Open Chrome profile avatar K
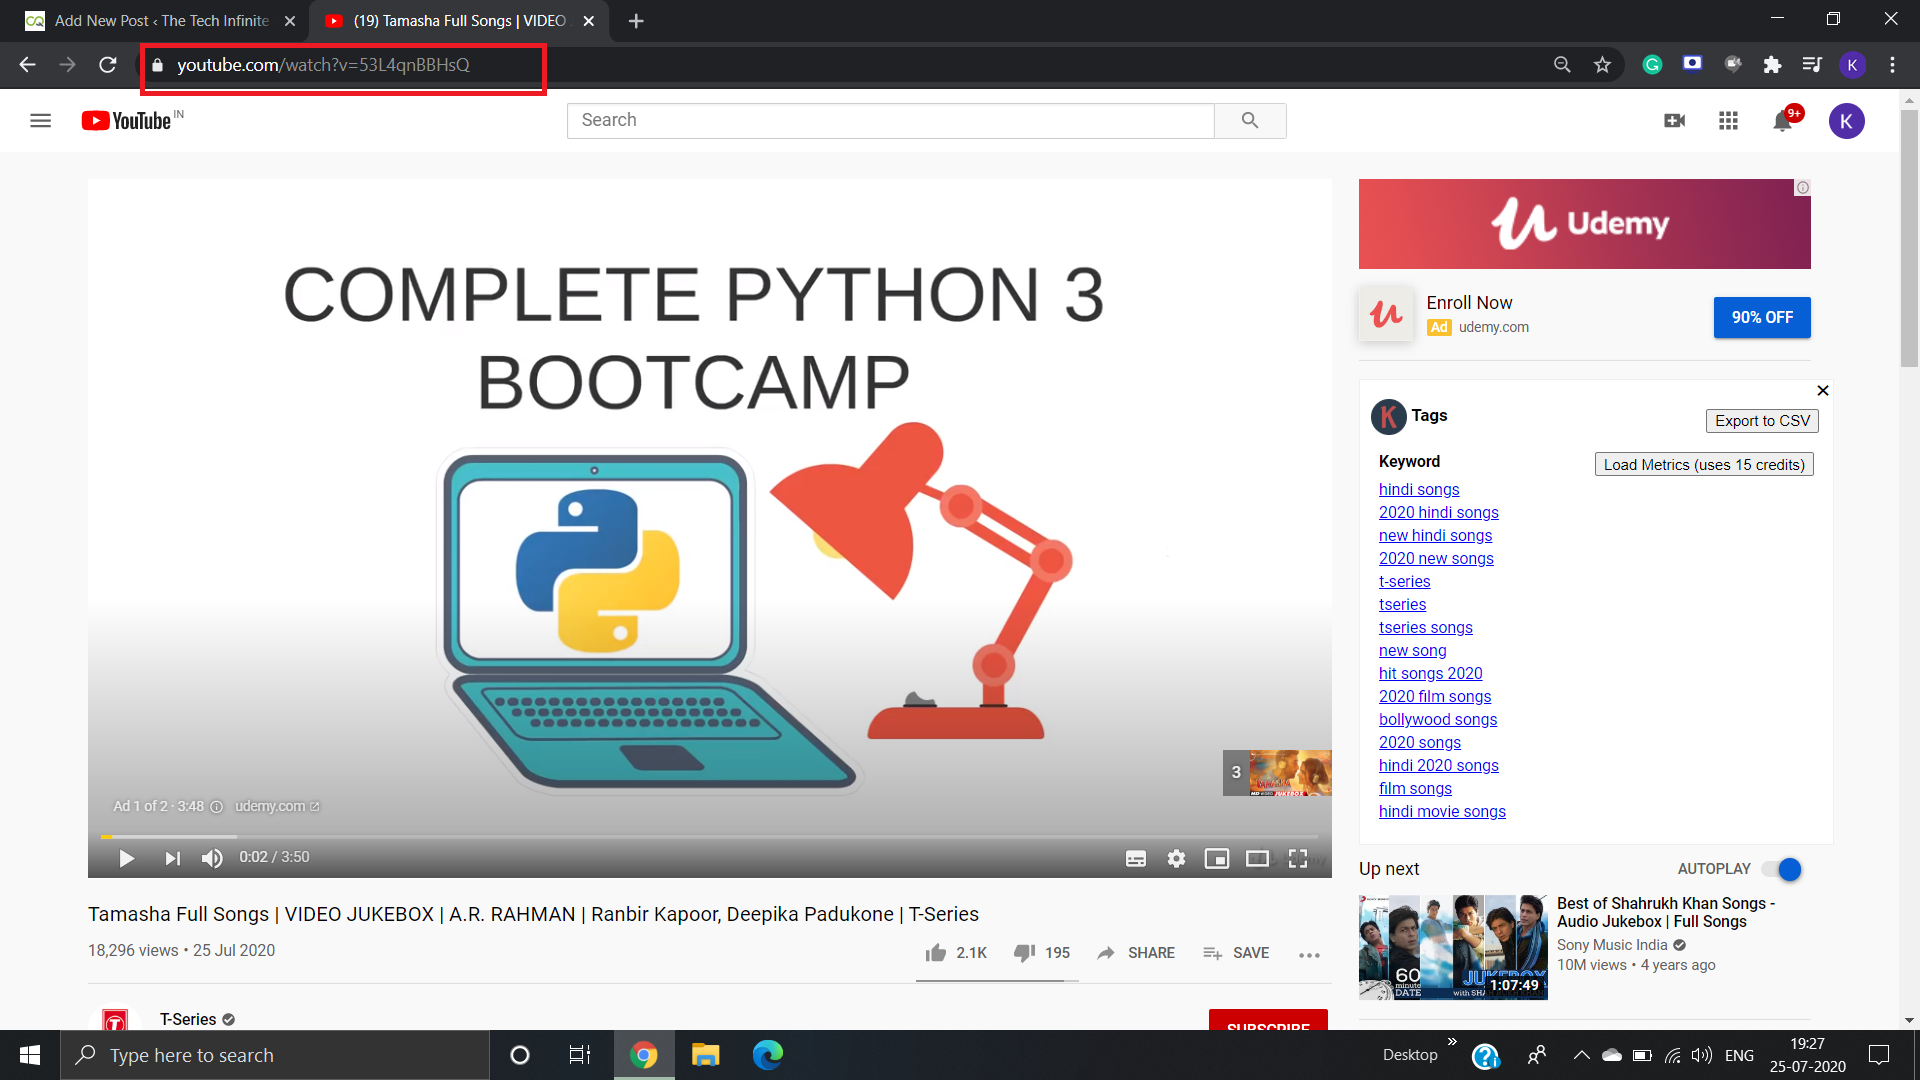1920x1080 pixels. (1852, 65)
